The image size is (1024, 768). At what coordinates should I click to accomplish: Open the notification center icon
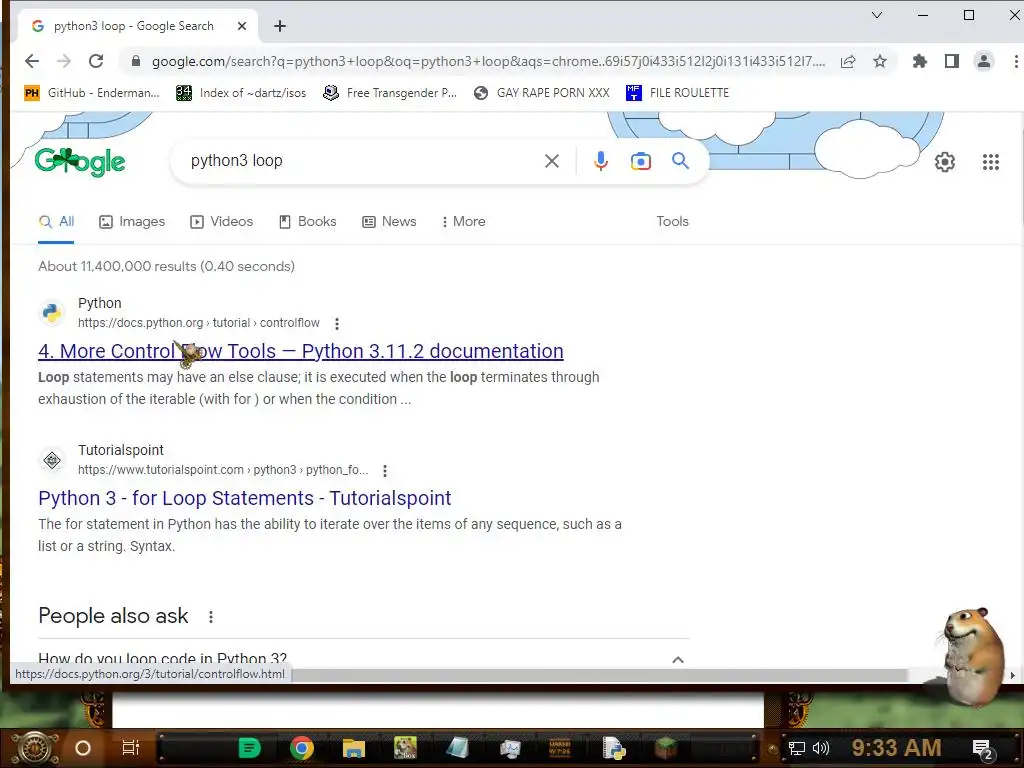982,749
